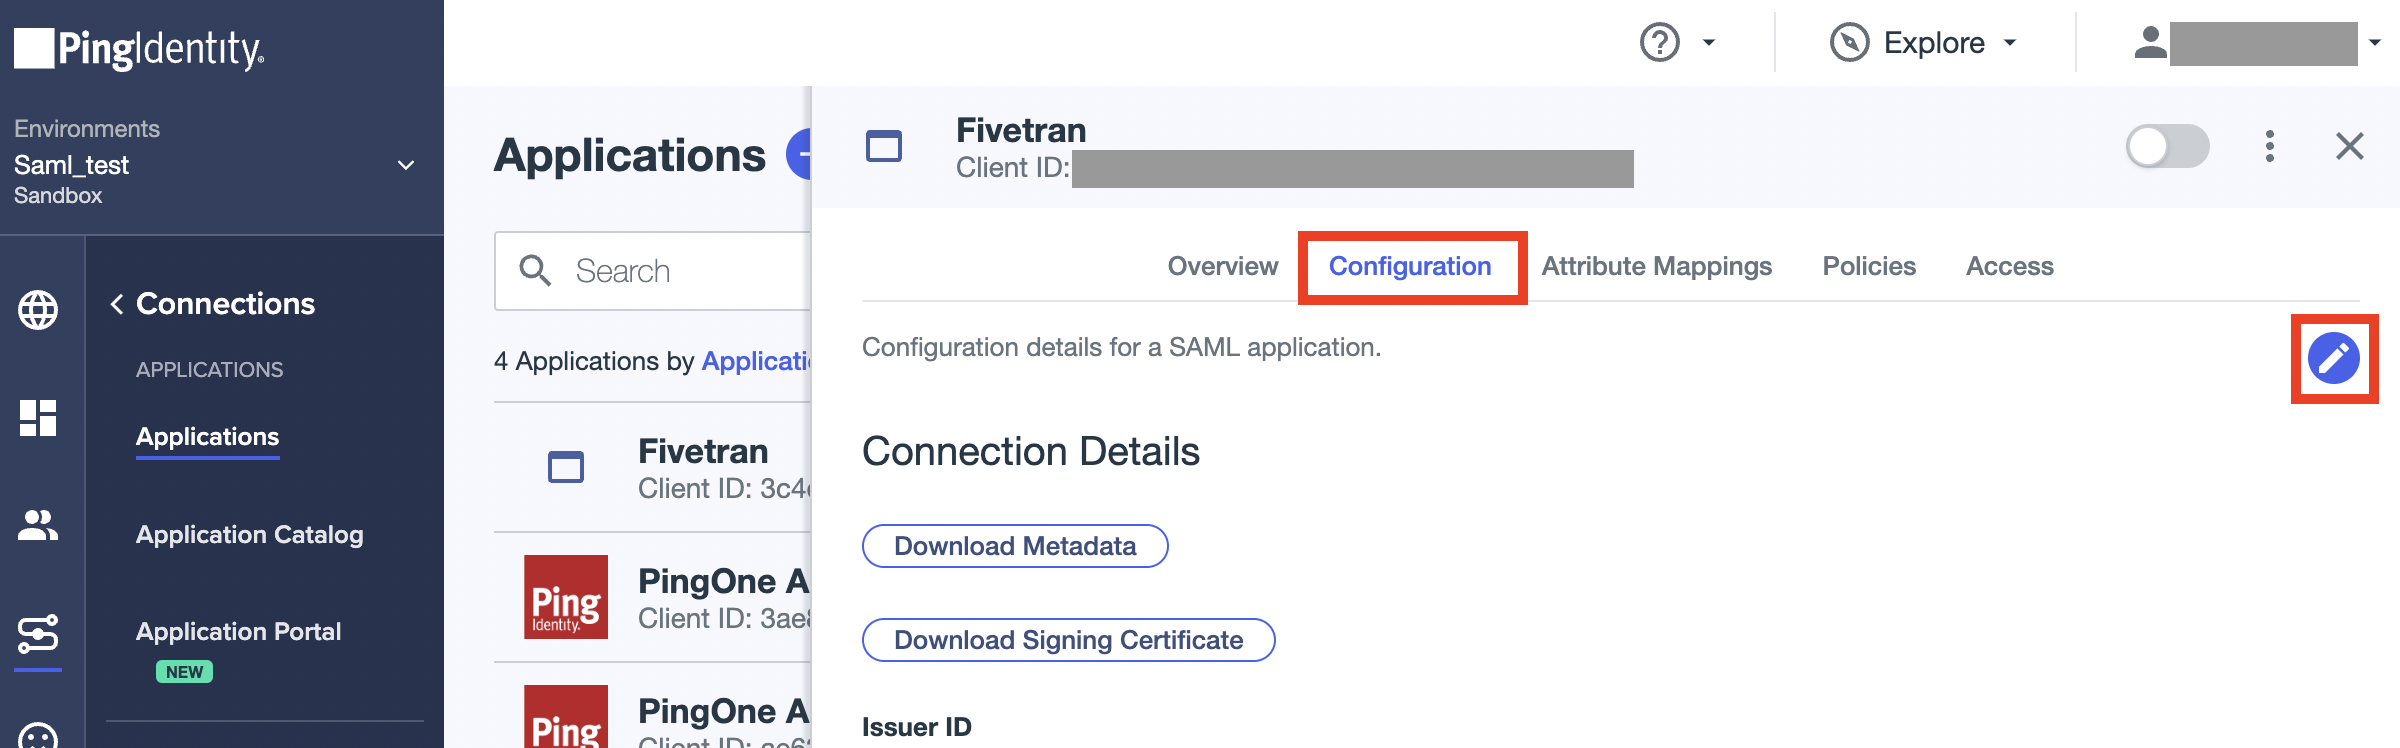This screenshot has width=2400, height=748.
Task: Open Application Catalog menu item
Action: point(250,535)
